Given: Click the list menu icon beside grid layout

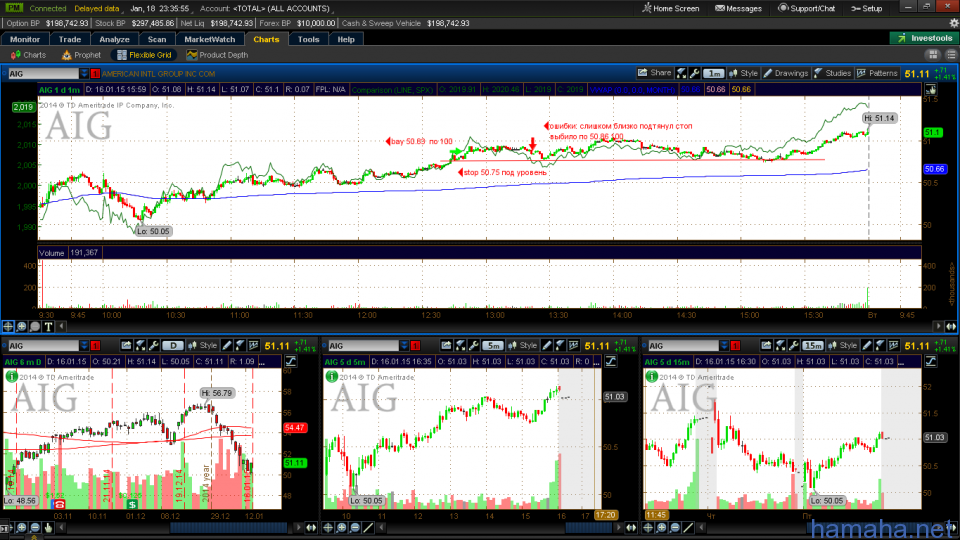Looking at the screenshot, I should point(951,55).
